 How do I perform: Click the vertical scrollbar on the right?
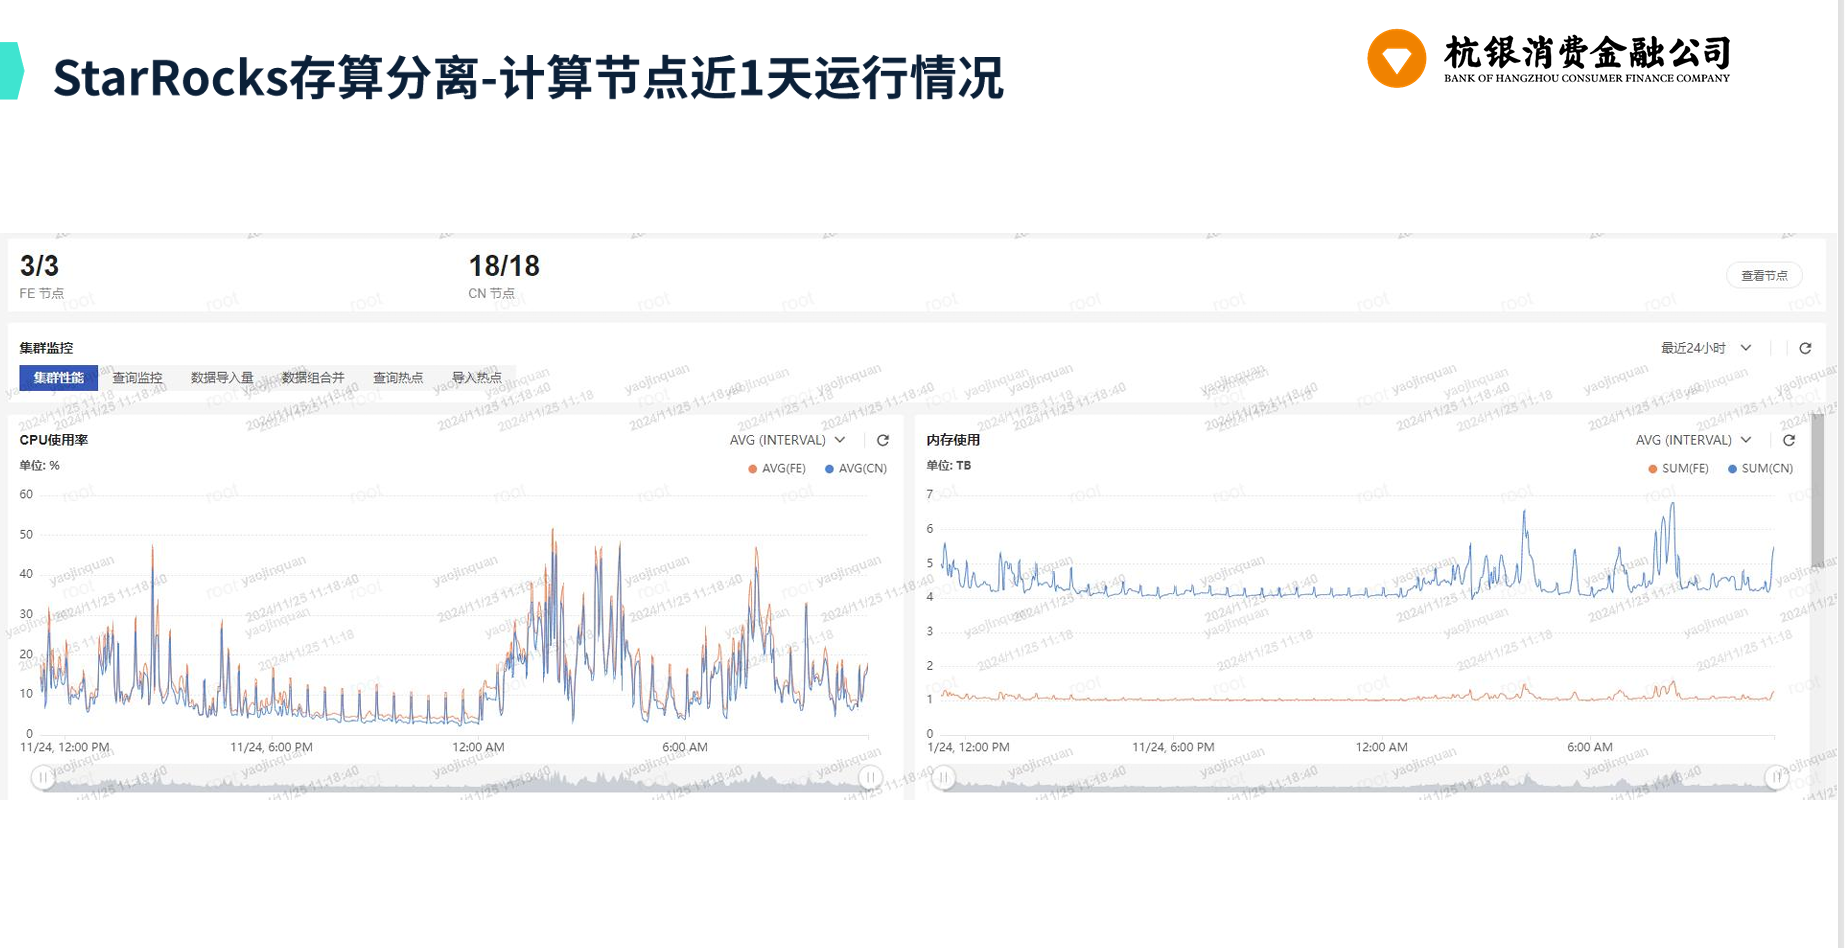(x=1817, y=492)
